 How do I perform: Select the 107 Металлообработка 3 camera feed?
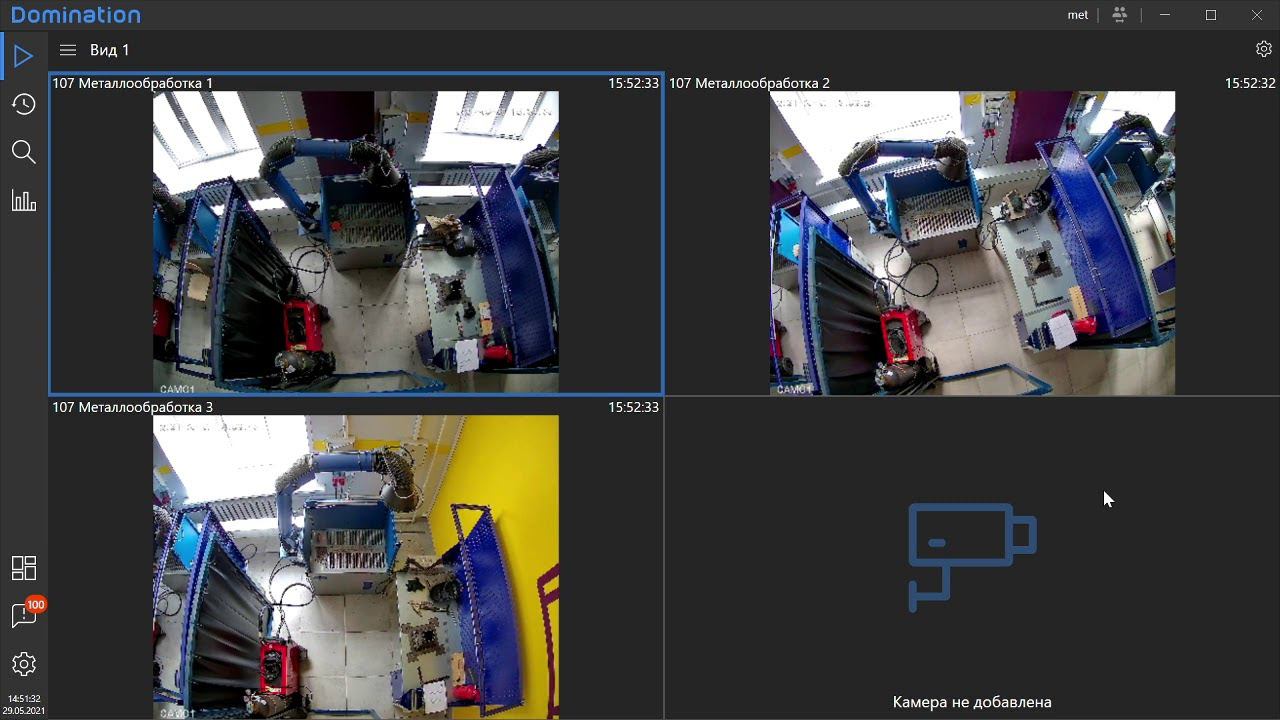tap(356, 567)
